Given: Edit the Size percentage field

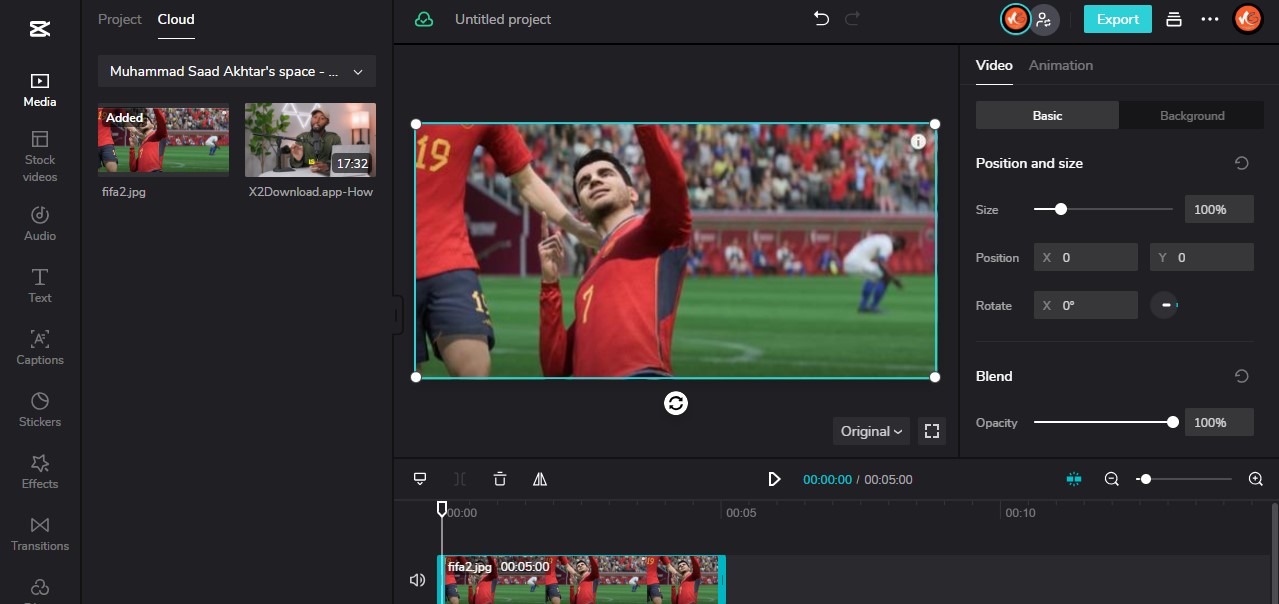Looking at the screenshot, I should pos(1219,209).
